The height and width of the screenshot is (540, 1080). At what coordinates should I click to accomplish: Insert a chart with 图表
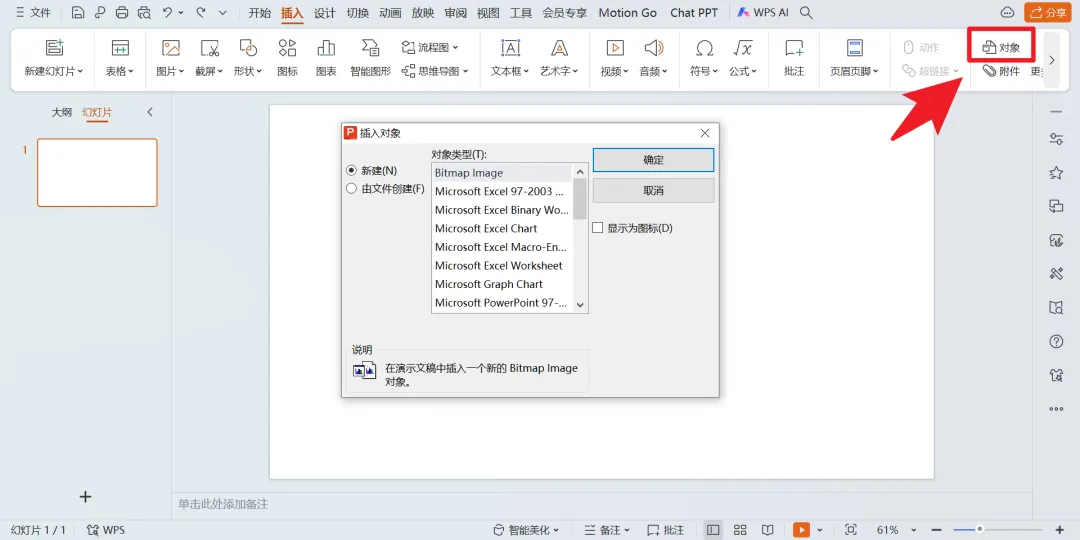point(326,48)
